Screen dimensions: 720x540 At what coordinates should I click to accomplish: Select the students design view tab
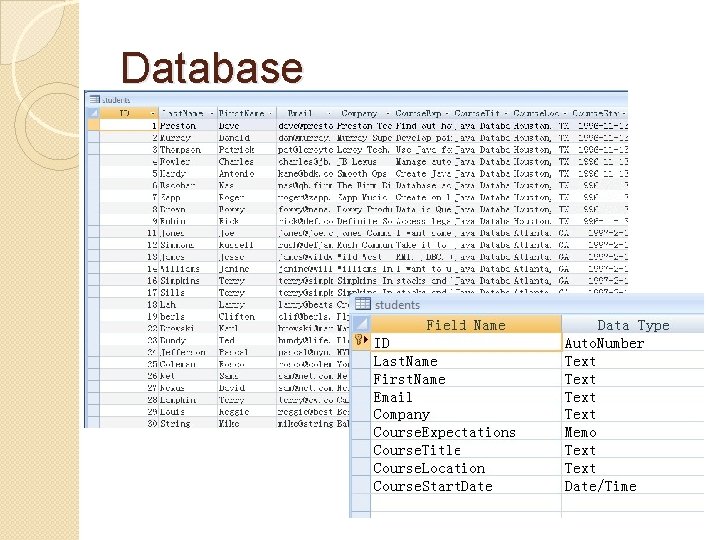tap(388, 304)
